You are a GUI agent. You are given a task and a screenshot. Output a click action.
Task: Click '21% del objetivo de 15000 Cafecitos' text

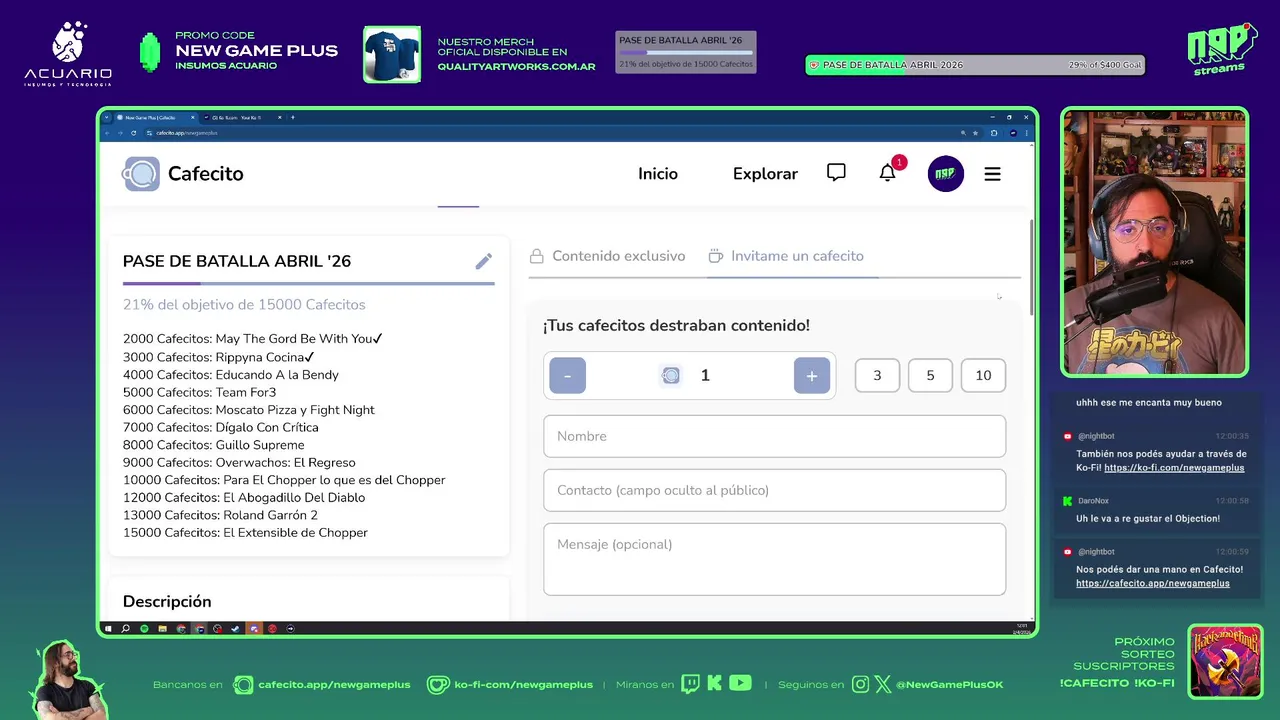coord(244,305)
